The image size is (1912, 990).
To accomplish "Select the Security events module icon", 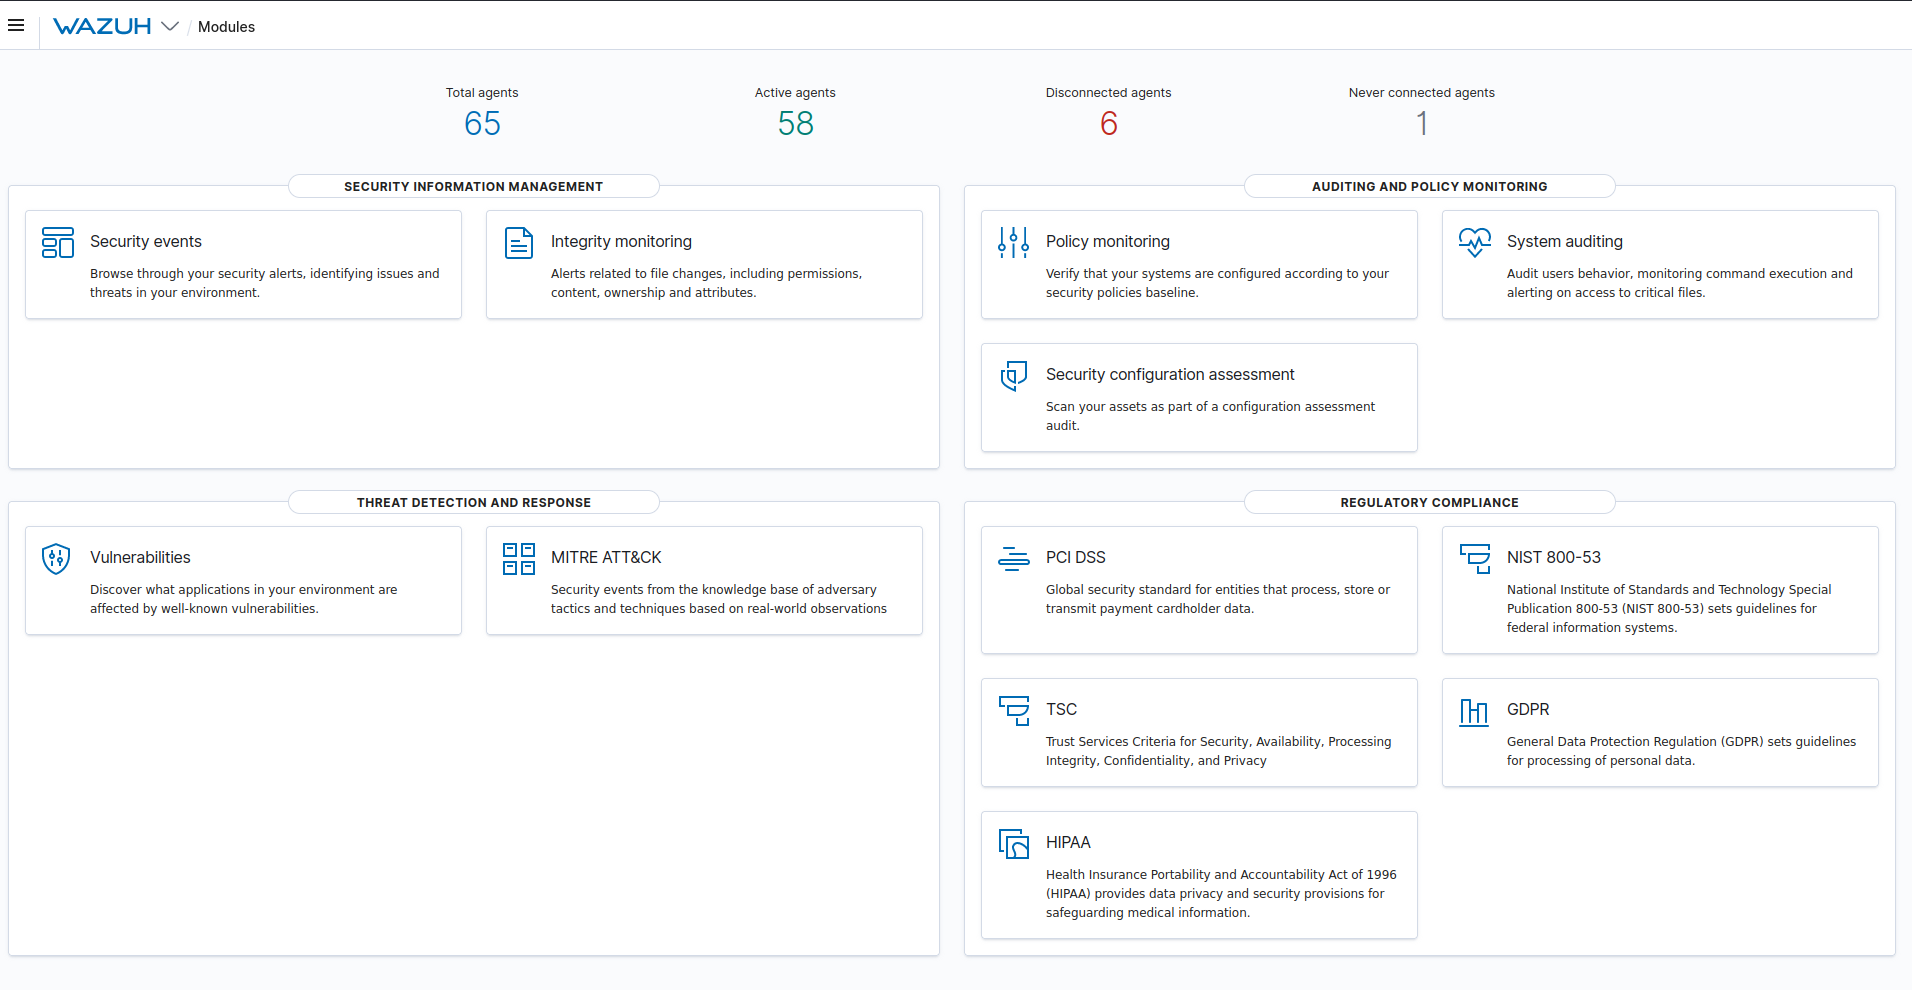I will pos(57,242).
